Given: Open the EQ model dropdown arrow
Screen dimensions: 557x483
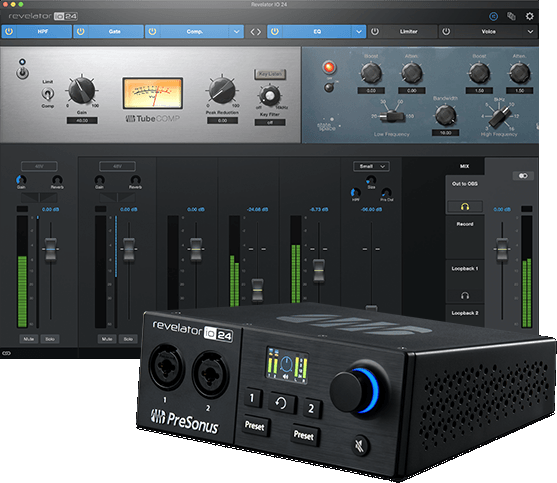Looking at the screenshot, I should [x=359, y=32].
